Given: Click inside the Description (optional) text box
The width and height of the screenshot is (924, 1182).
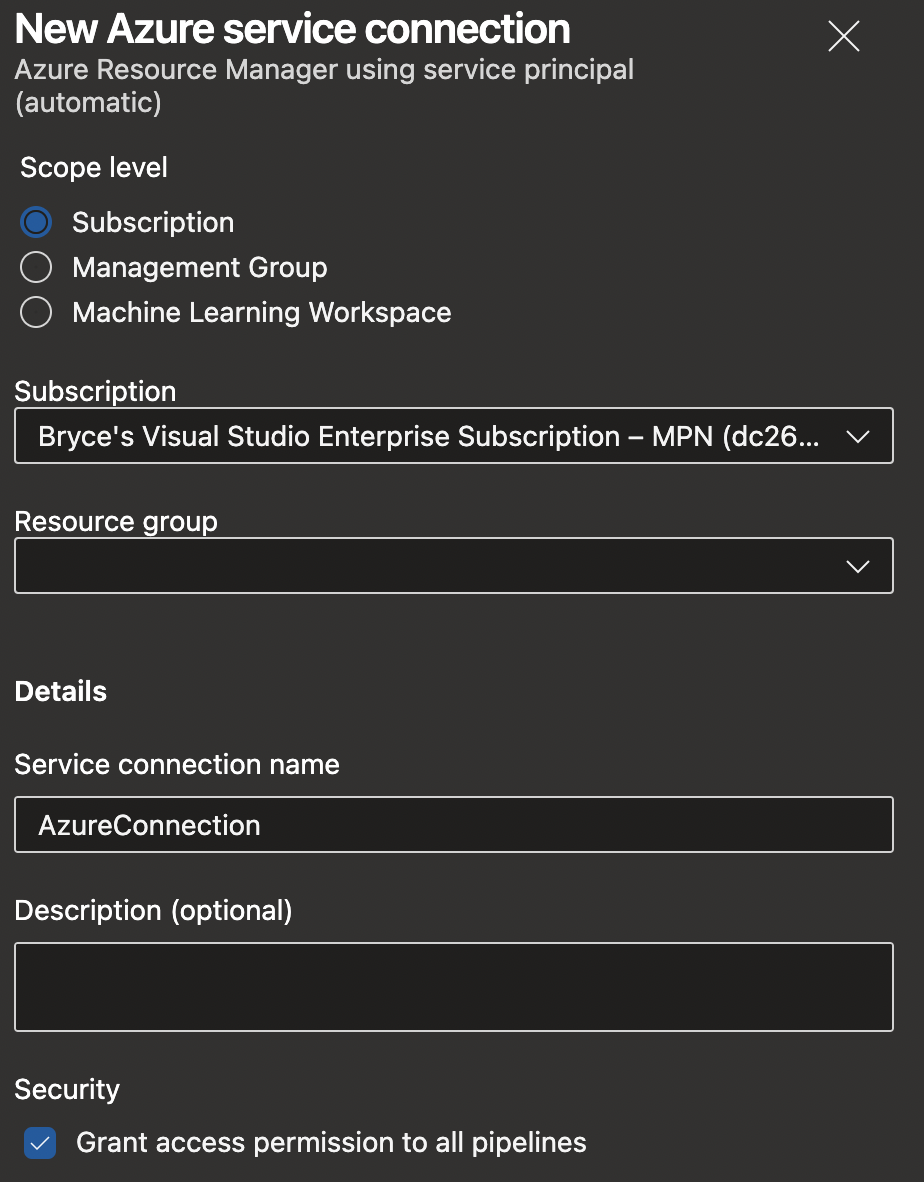Looking at the screenshot, I should click(453, 986).
